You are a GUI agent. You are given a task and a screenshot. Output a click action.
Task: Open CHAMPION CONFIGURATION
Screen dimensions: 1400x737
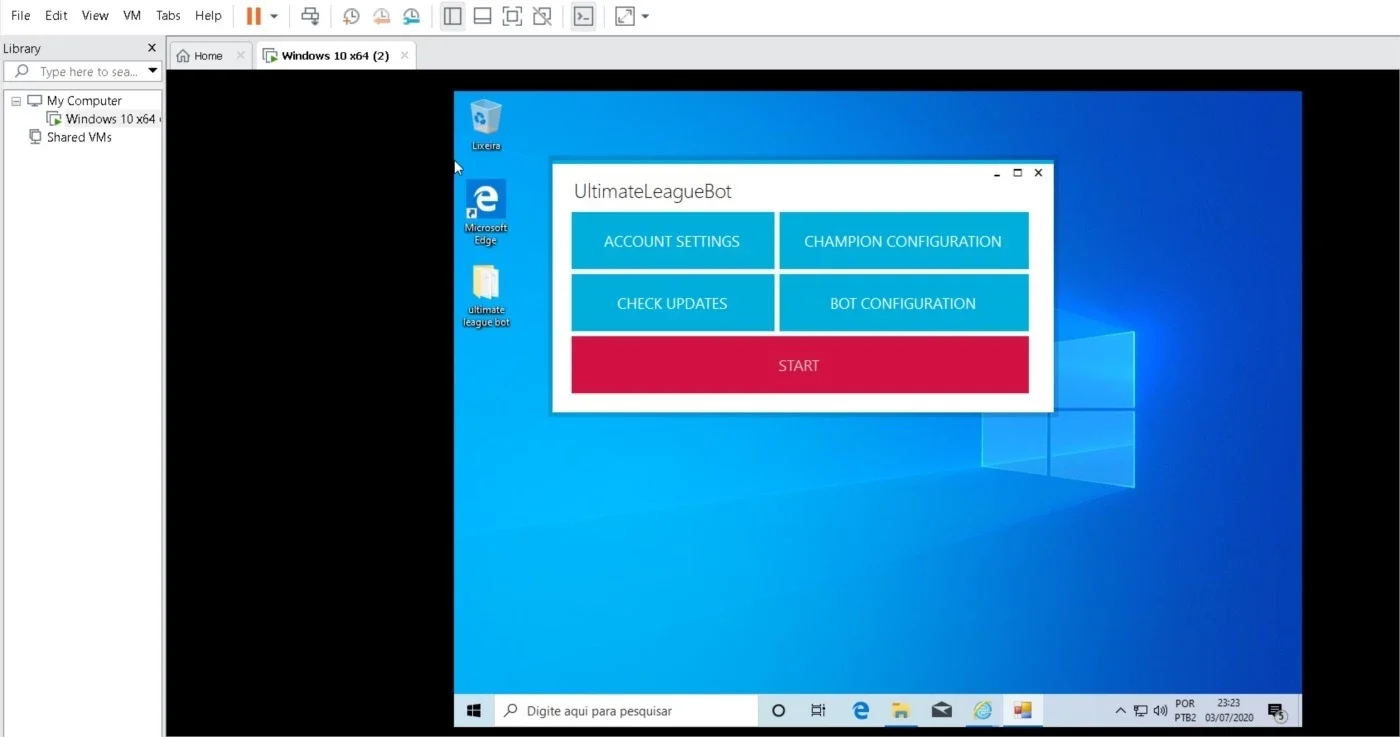[x=903, y=241]
